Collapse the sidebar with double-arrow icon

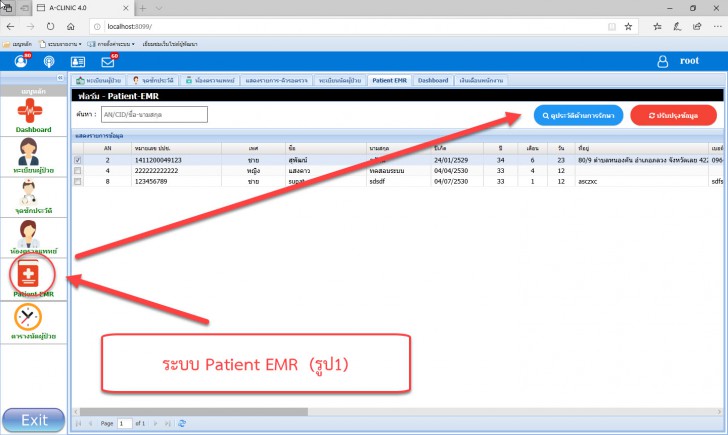coord(60,78)
